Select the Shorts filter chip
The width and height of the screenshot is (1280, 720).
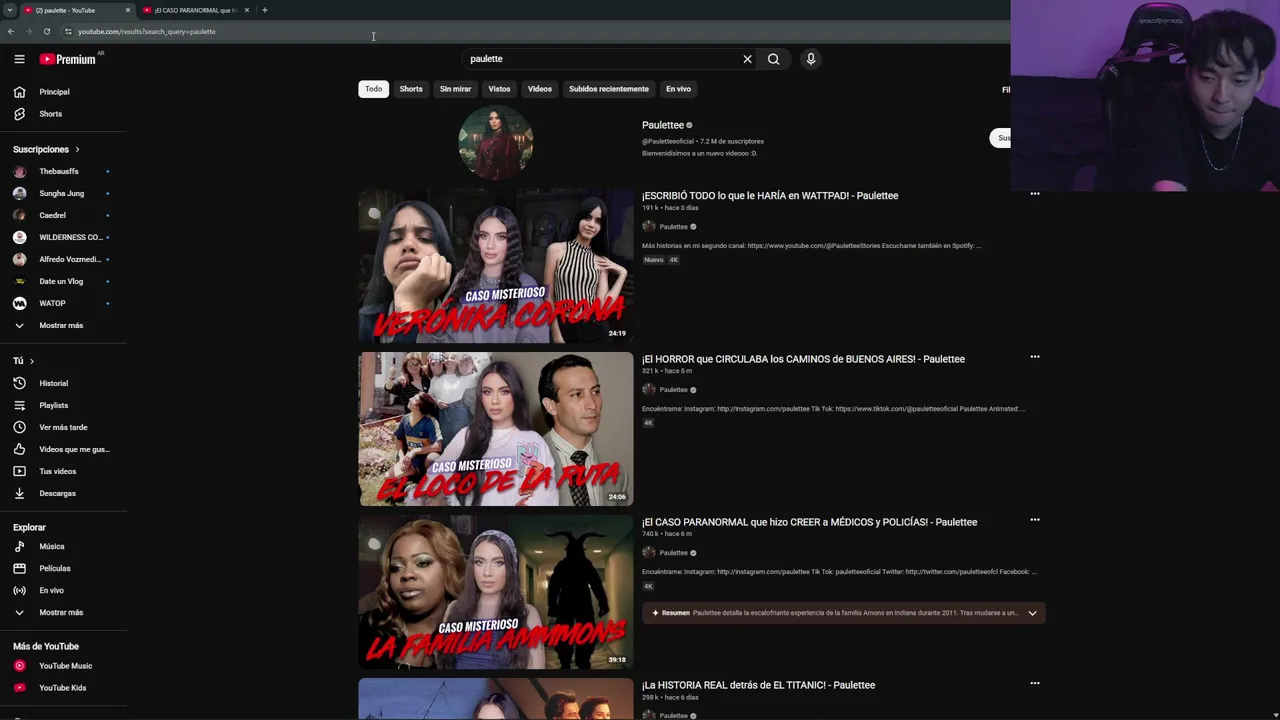pos(411,89)
